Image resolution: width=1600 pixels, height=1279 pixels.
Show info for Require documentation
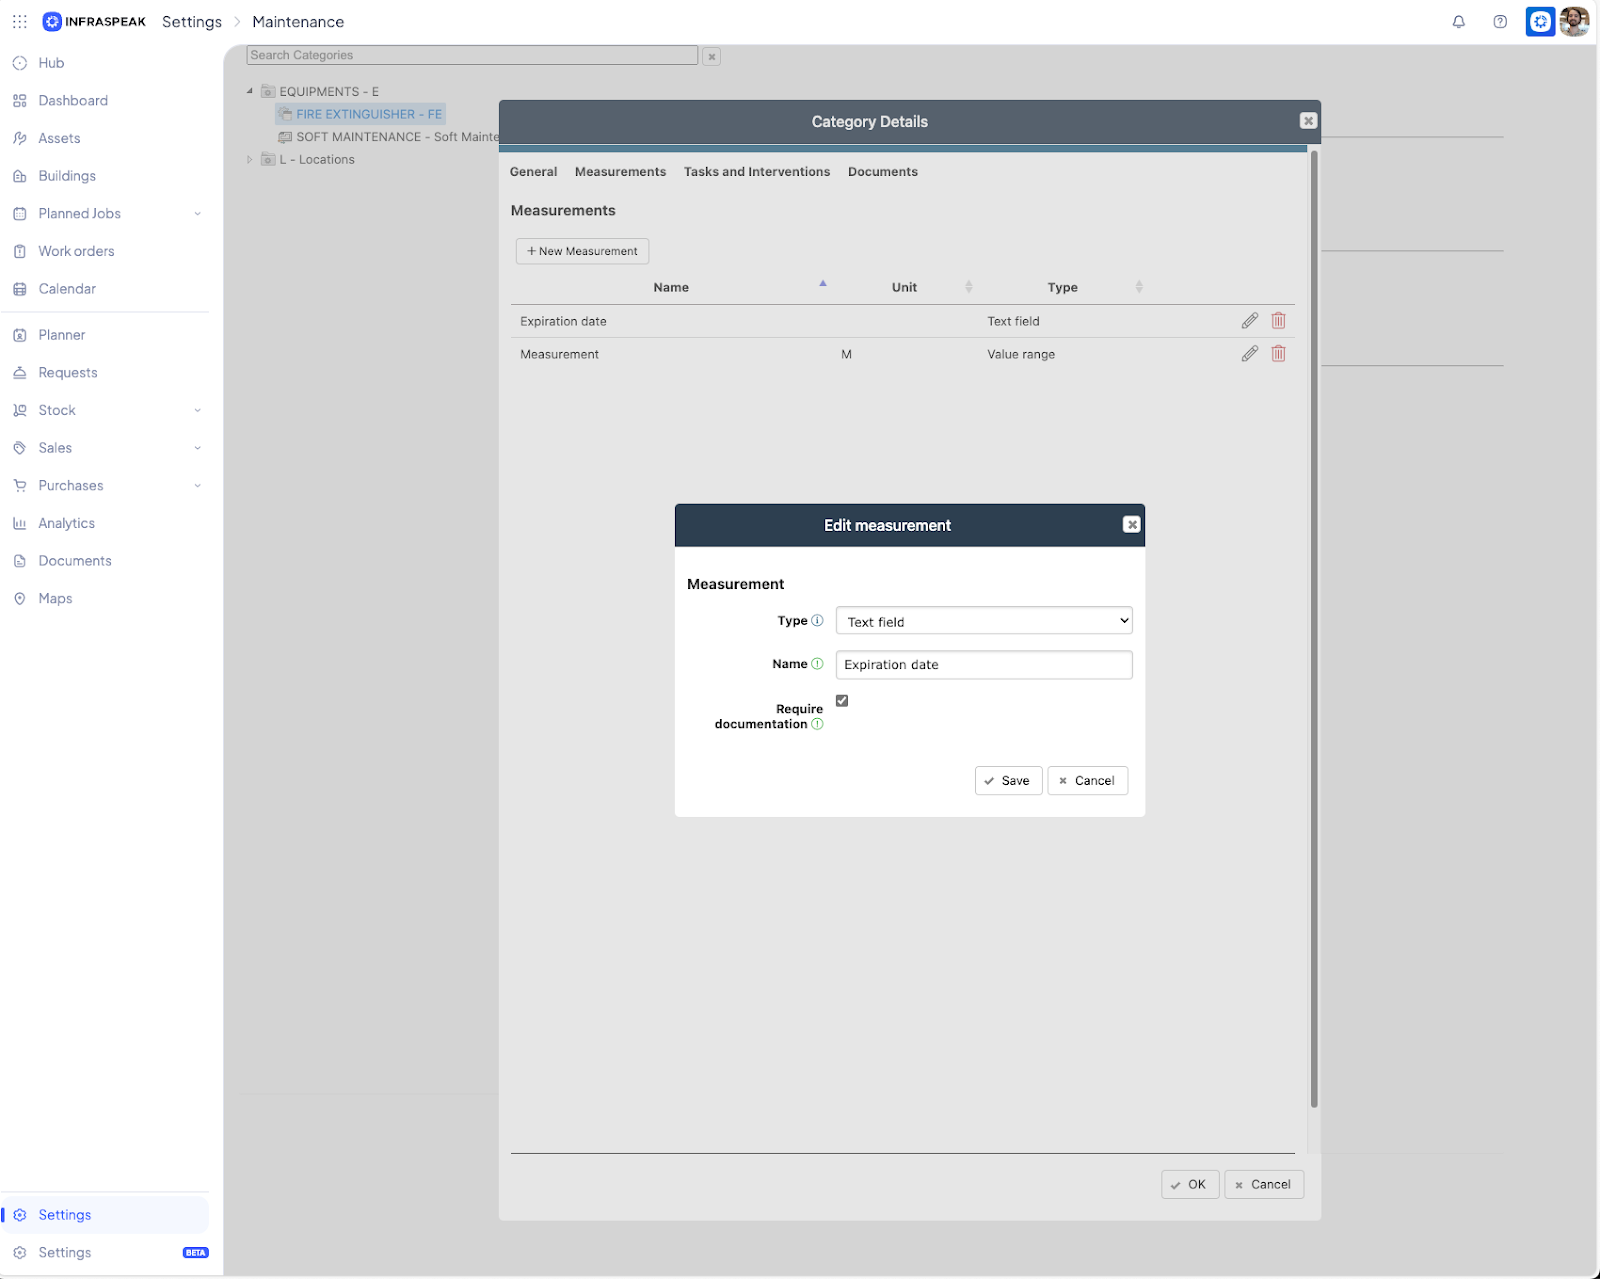tap(817, 724)
